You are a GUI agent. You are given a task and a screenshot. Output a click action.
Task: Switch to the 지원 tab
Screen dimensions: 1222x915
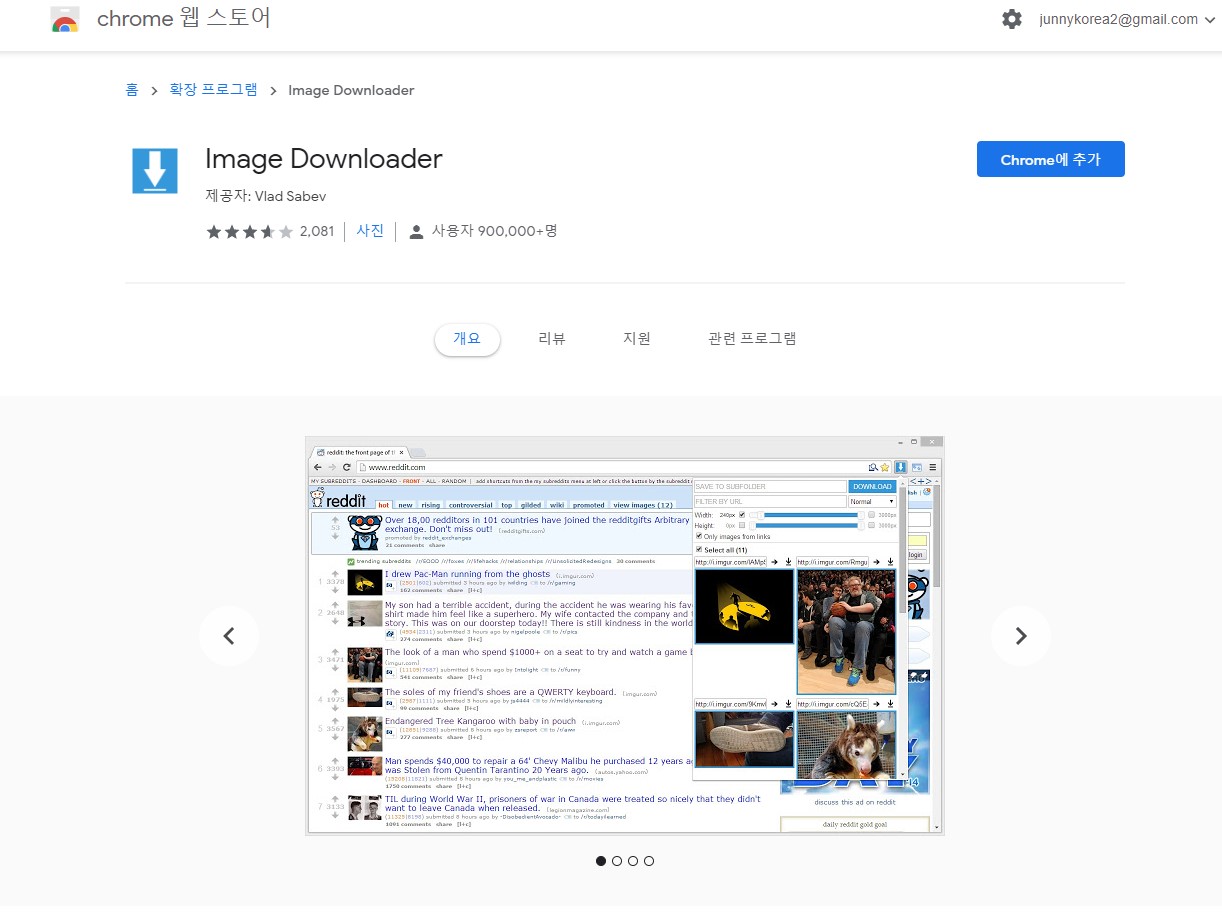(x=637, y=338)
